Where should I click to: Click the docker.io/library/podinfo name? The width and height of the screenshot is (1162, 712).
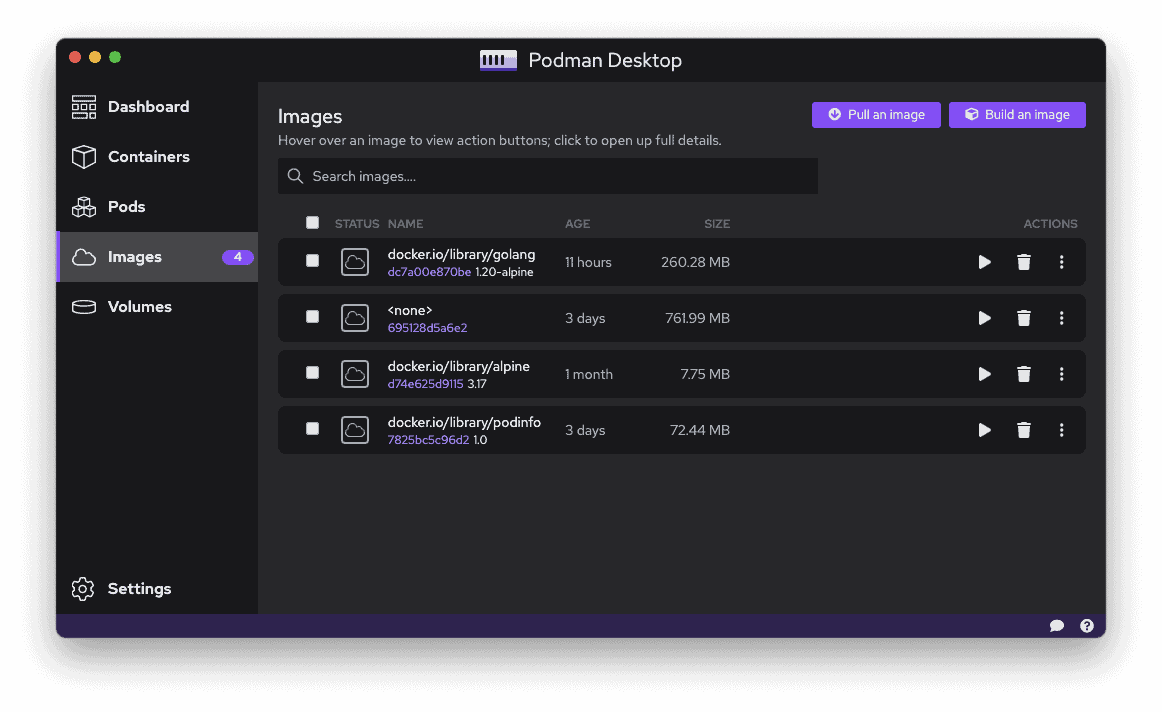pyautogui.click(x=464, y=422)
